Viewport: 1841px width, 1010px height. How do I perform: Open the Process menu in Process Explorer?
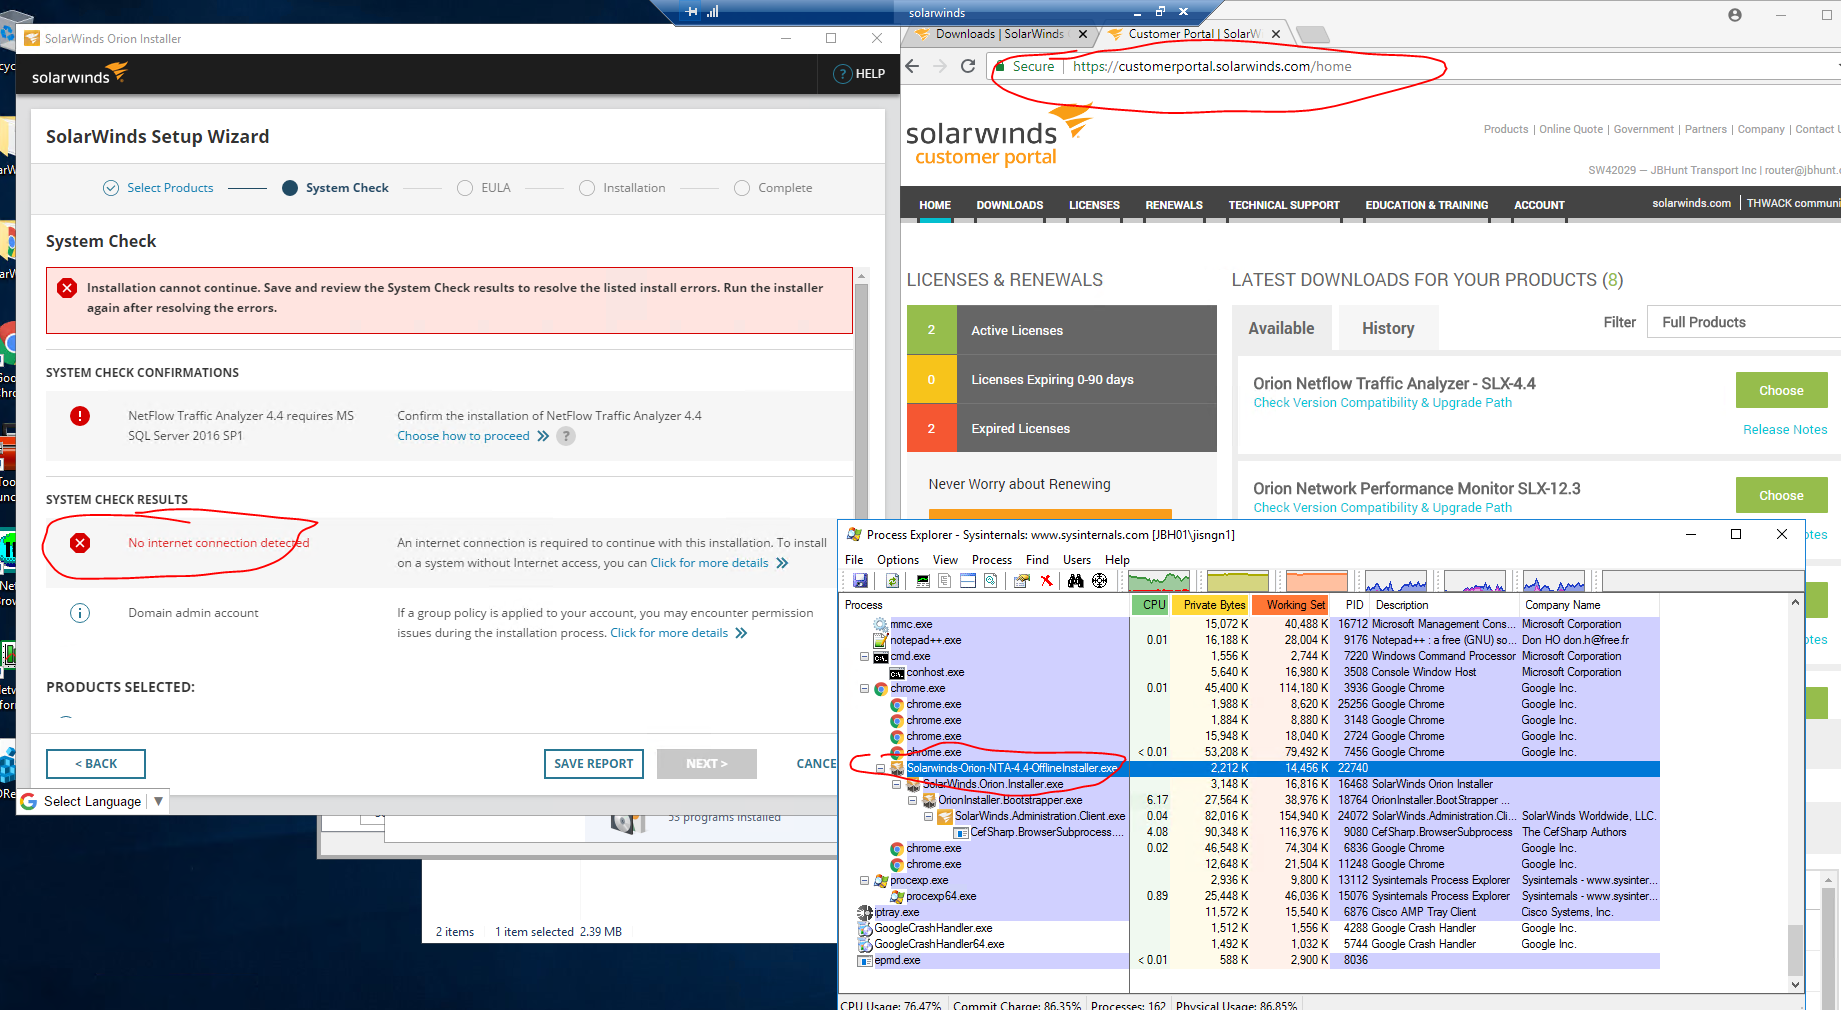pos(992,560)
